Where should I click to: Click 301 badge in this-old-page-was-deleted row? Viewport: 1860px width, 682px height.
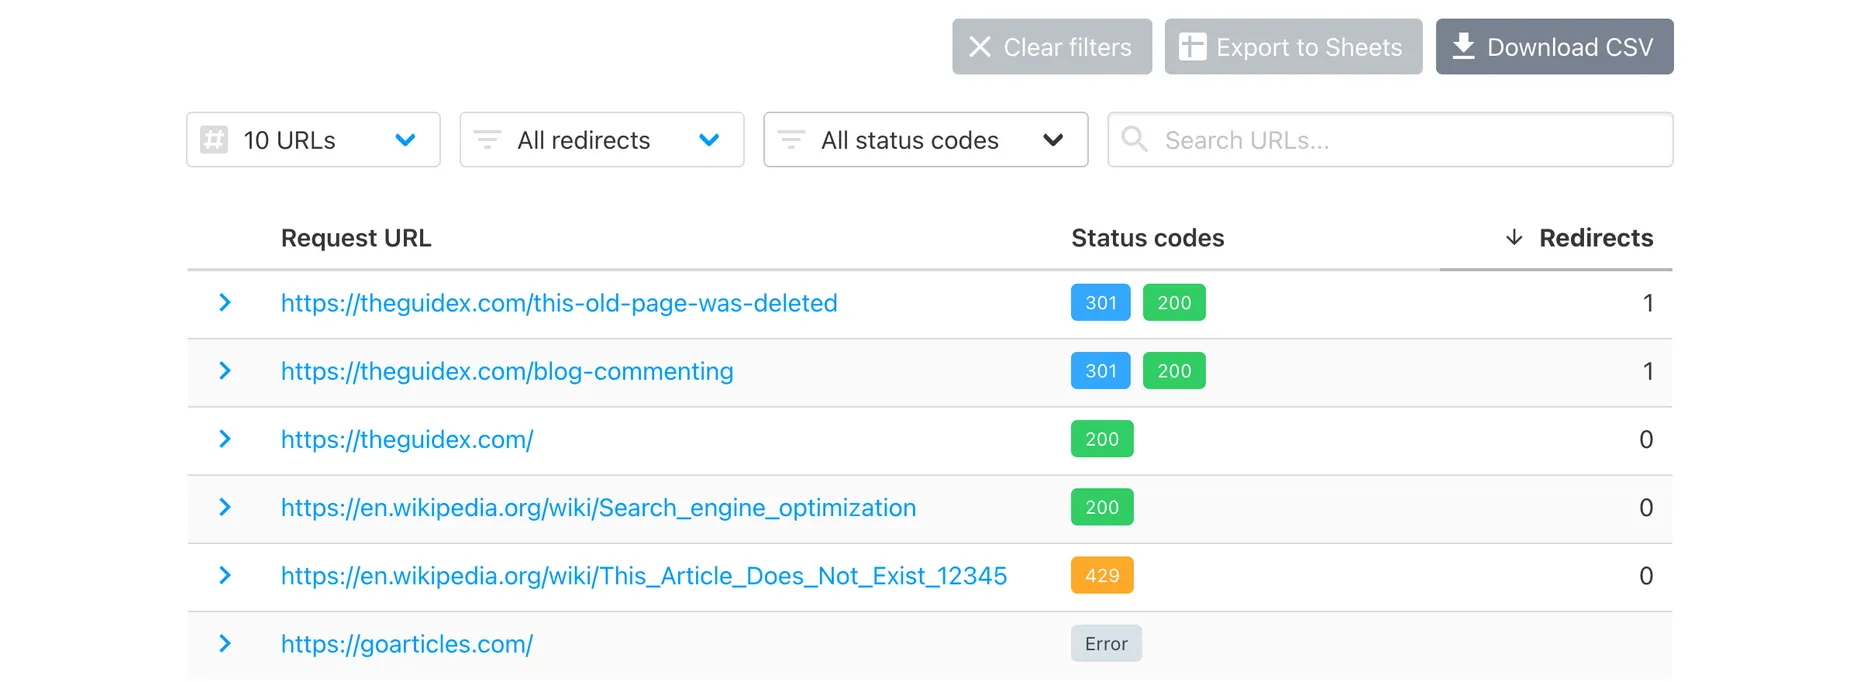pos(1101,303)
